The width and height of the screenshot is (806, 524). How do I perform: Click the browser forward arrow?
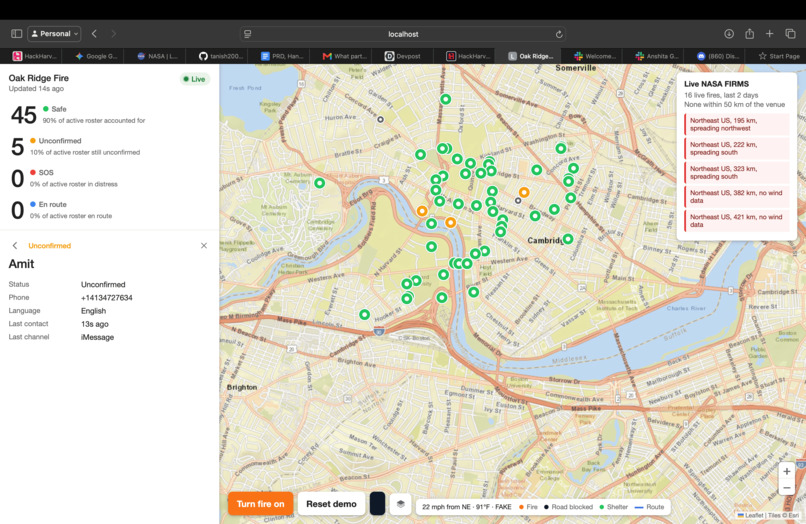(114, 33)
